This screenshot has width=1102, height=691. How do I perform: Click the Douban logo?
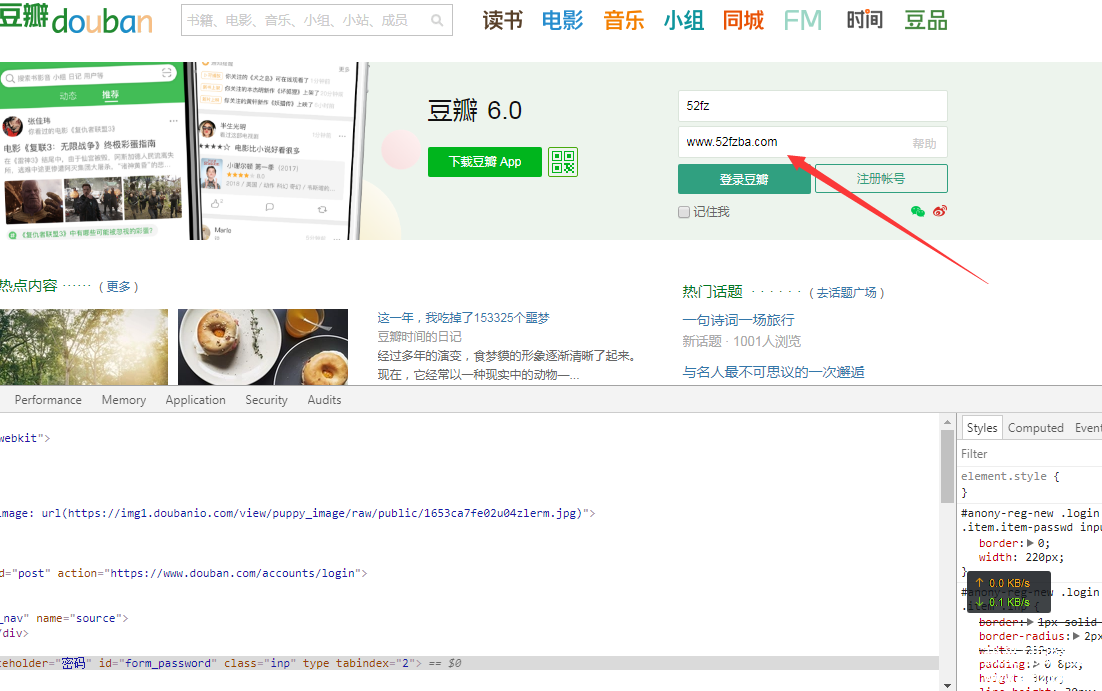point(76,19)
